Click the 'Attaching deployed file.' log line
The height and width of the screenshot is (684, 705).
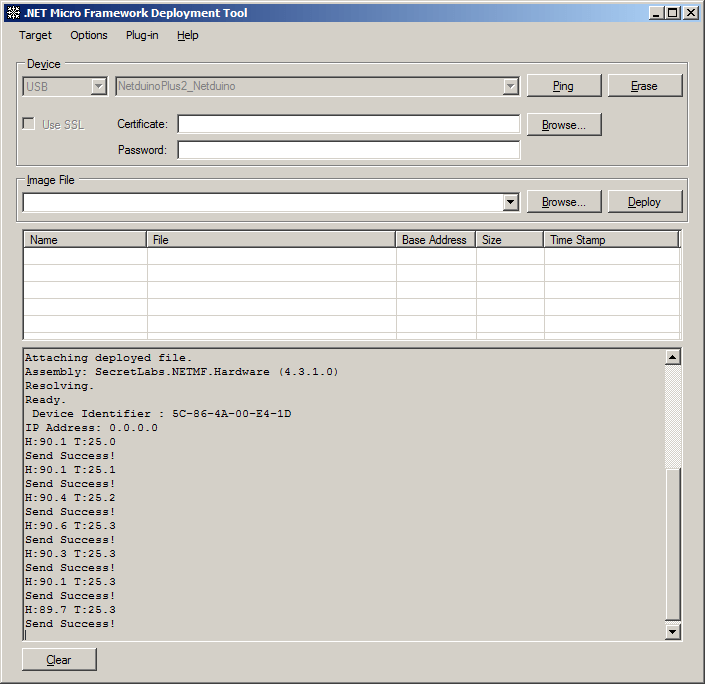coord(108,358)
